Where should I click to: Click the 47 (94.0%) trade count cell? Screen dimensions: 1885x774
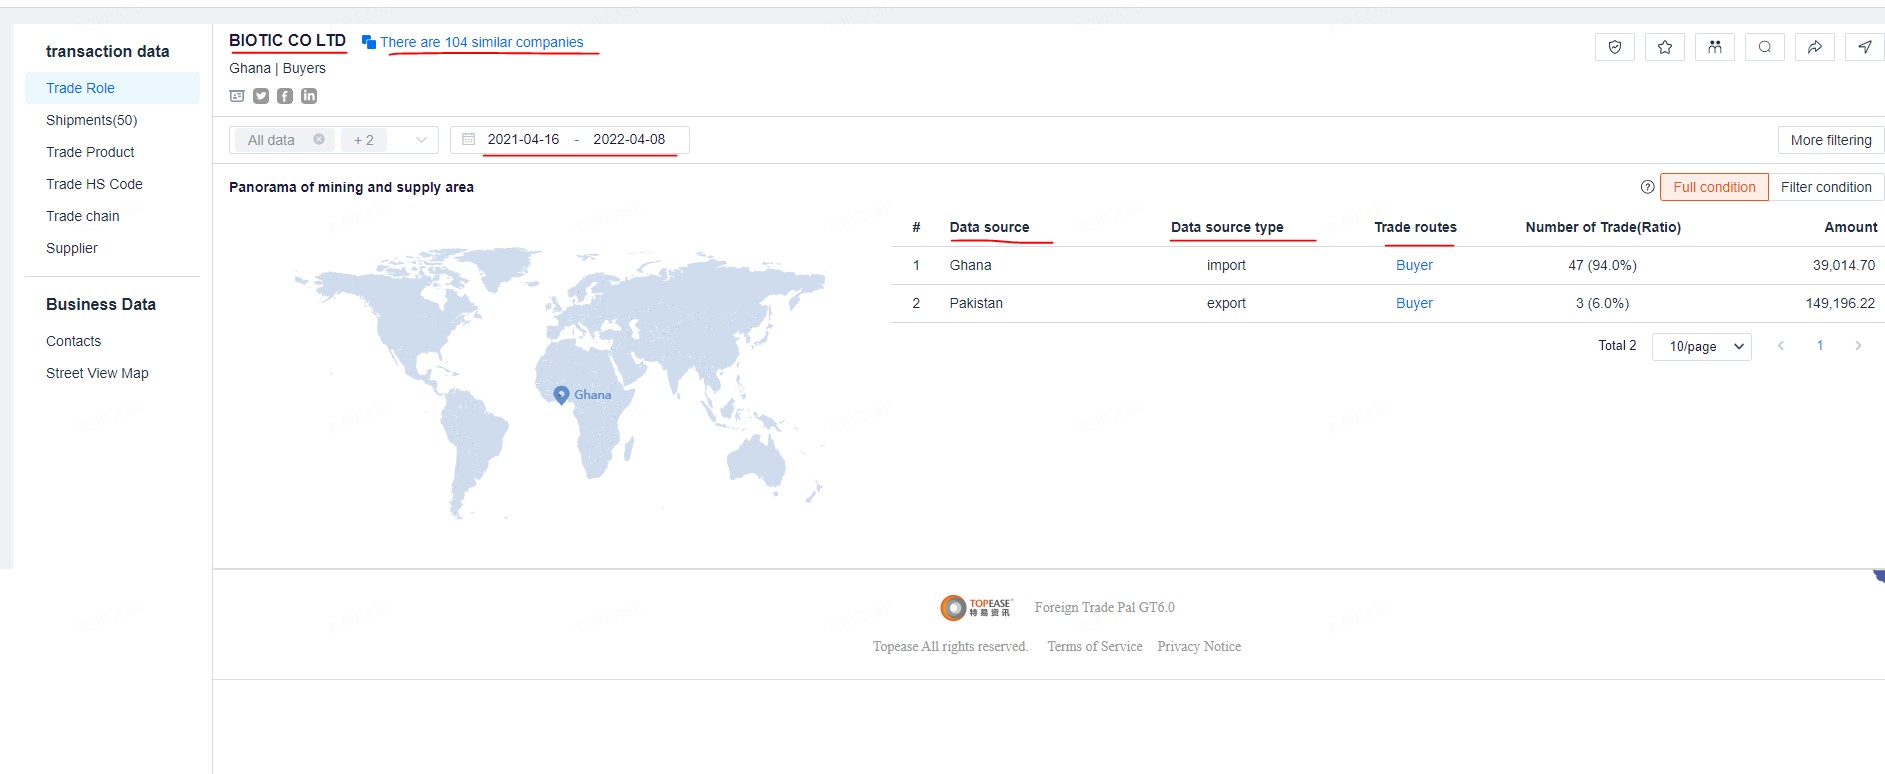pos(1602,265)
